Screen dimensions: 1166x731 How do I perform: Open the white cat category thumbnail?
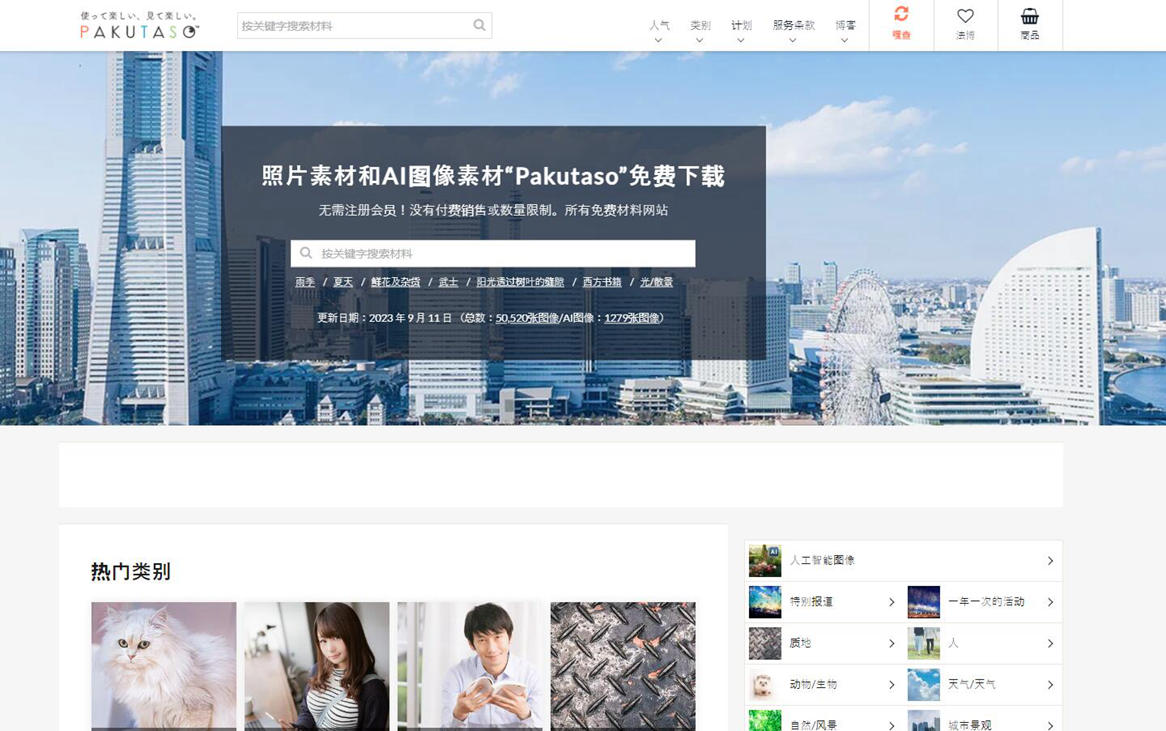tap(164, 666)
